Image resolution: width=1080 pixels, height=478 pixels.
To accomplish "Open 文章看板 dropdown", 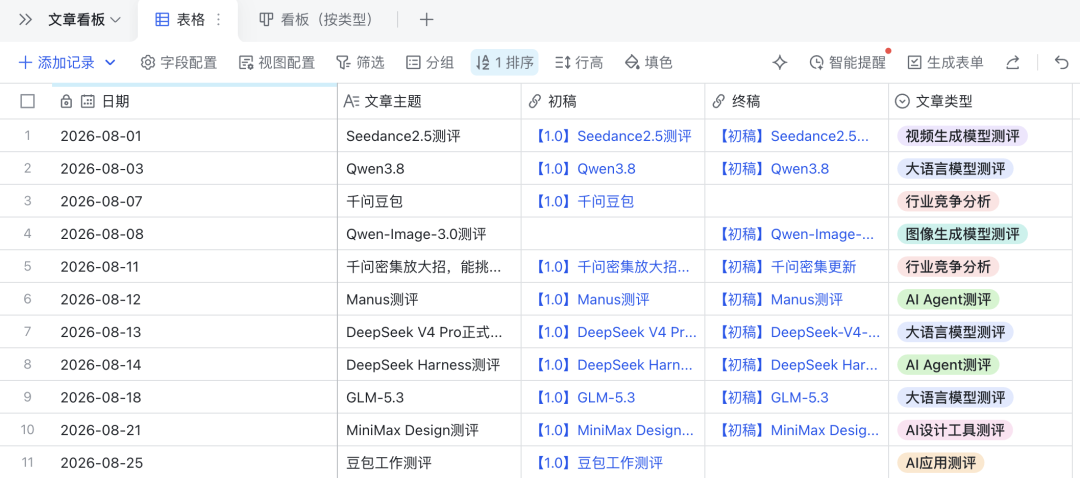I will pyautogui.click(x=84, y=20).
